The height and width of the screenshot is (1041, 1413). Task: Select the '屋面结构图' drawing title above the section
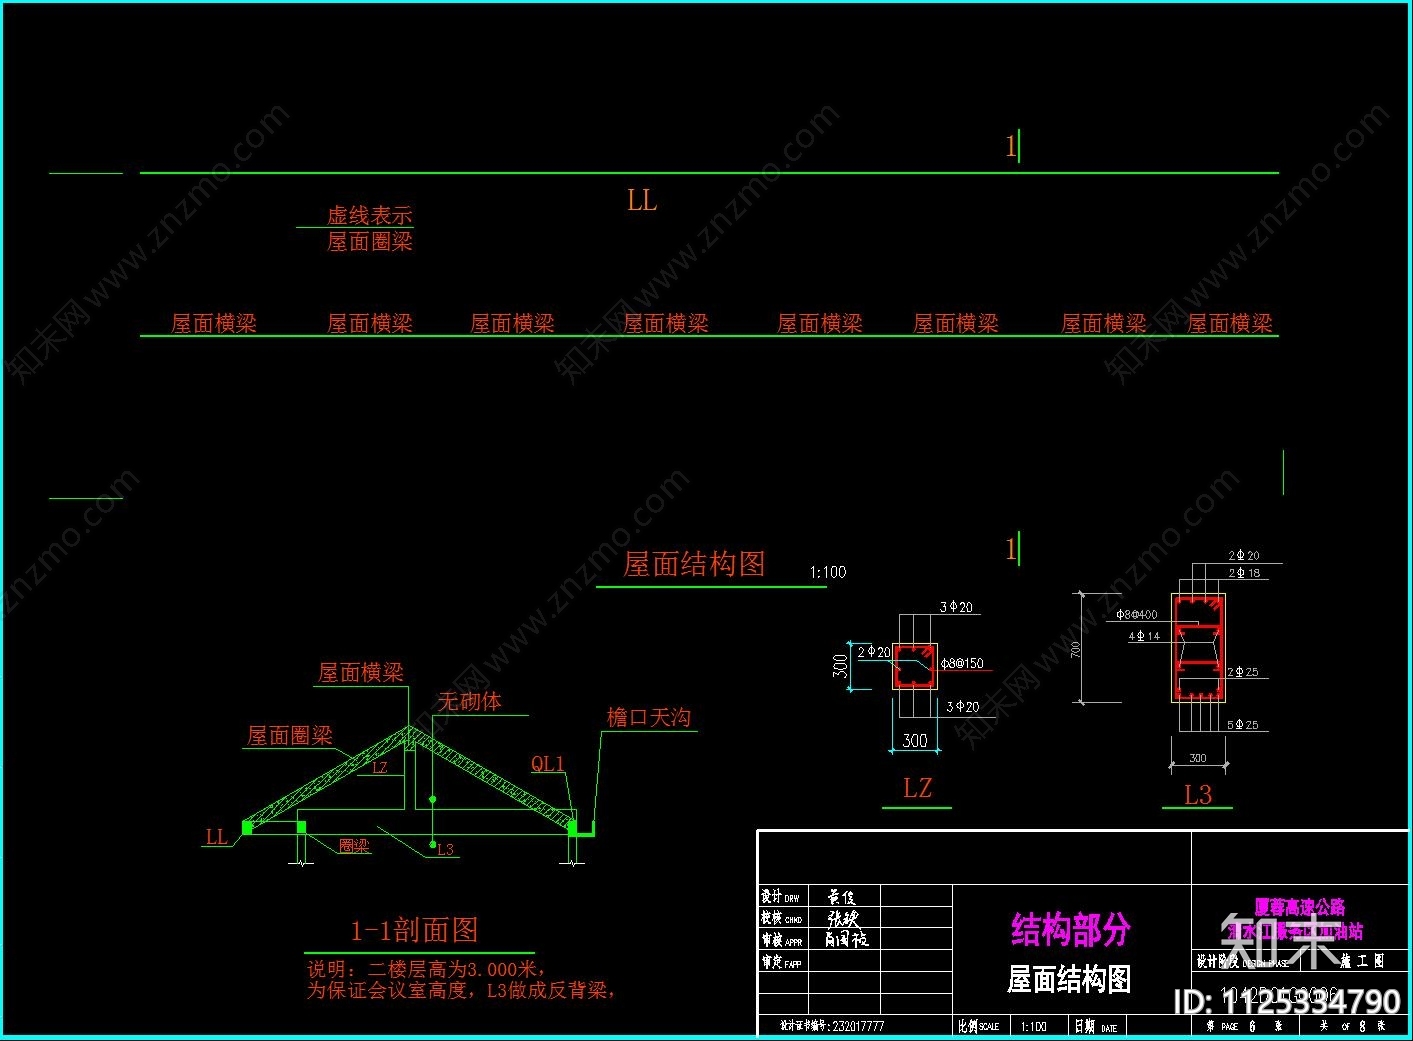tap(694, 565)
